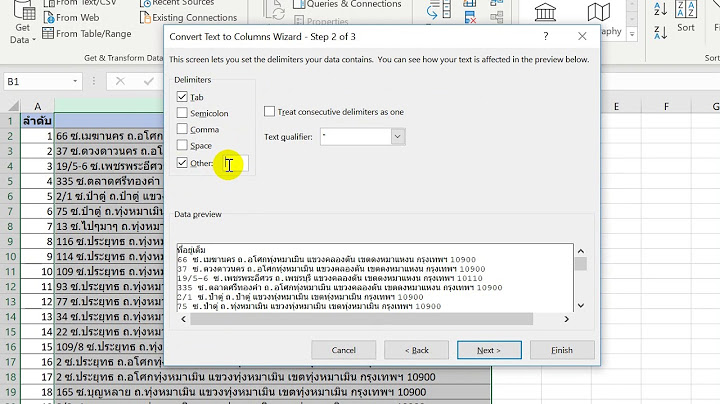Click the Other delimiter text box

(236, 163)
